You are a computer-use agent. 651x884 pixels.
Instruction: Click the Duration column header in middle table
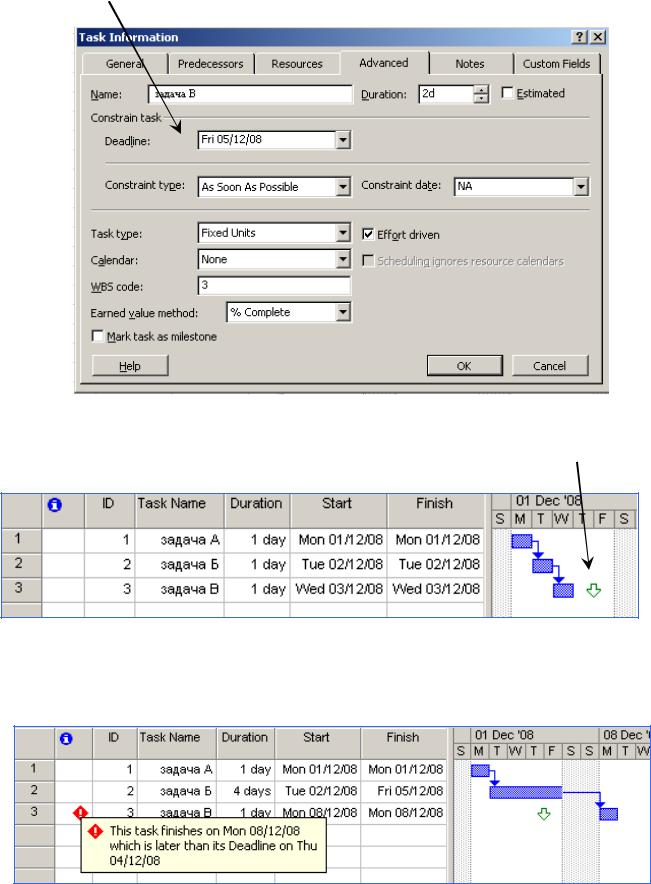point(257,511)
